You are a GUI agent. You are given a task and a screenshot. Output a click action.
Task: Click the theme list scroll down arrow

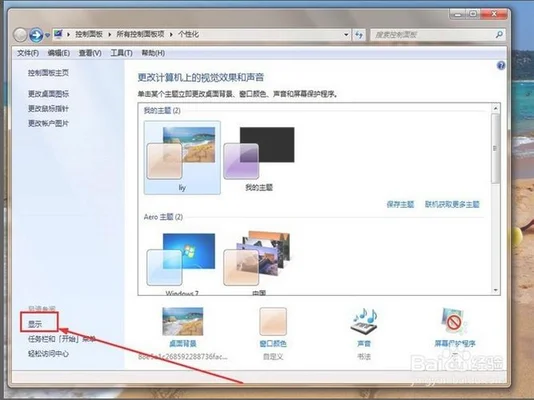(496, 290)
